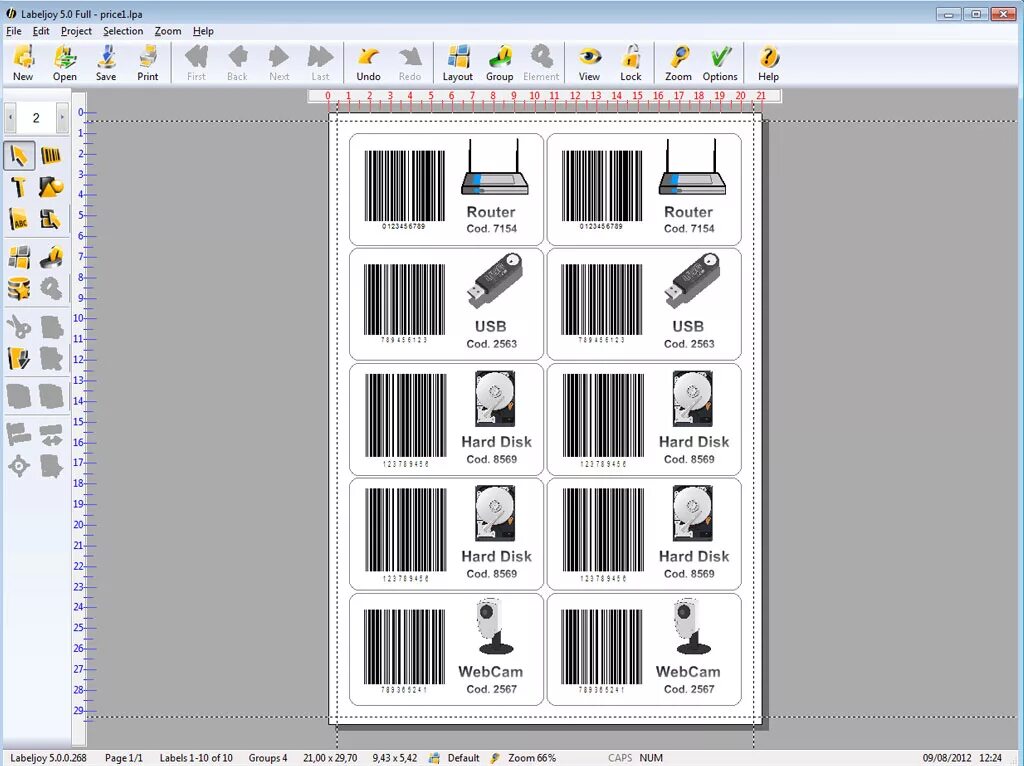
Task: Click the printer icon beside Default in status bar
Action: (x=434, y=758)
